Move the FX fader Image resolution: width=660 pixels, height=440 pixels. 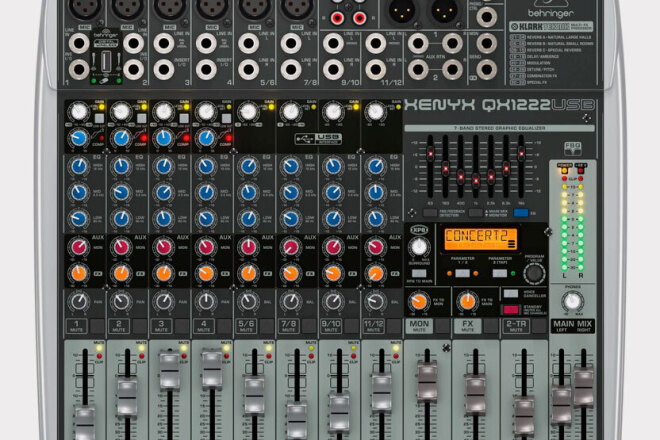click(476, 395)
